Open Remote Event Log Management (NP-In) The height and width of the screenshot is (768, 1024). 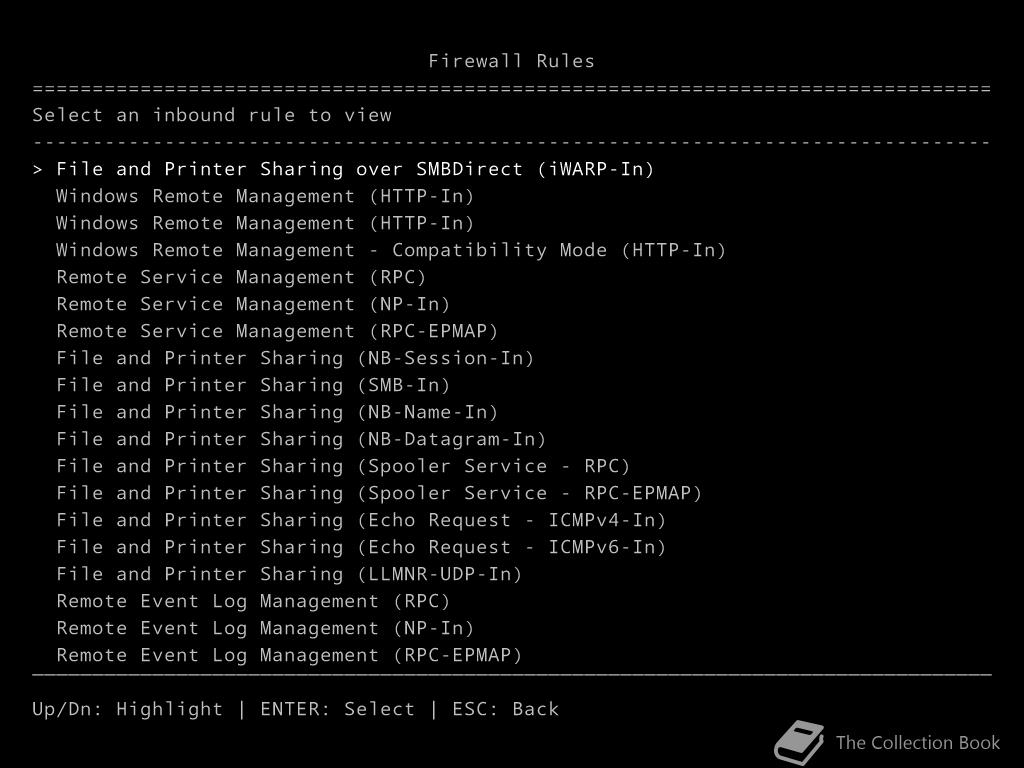265,628
